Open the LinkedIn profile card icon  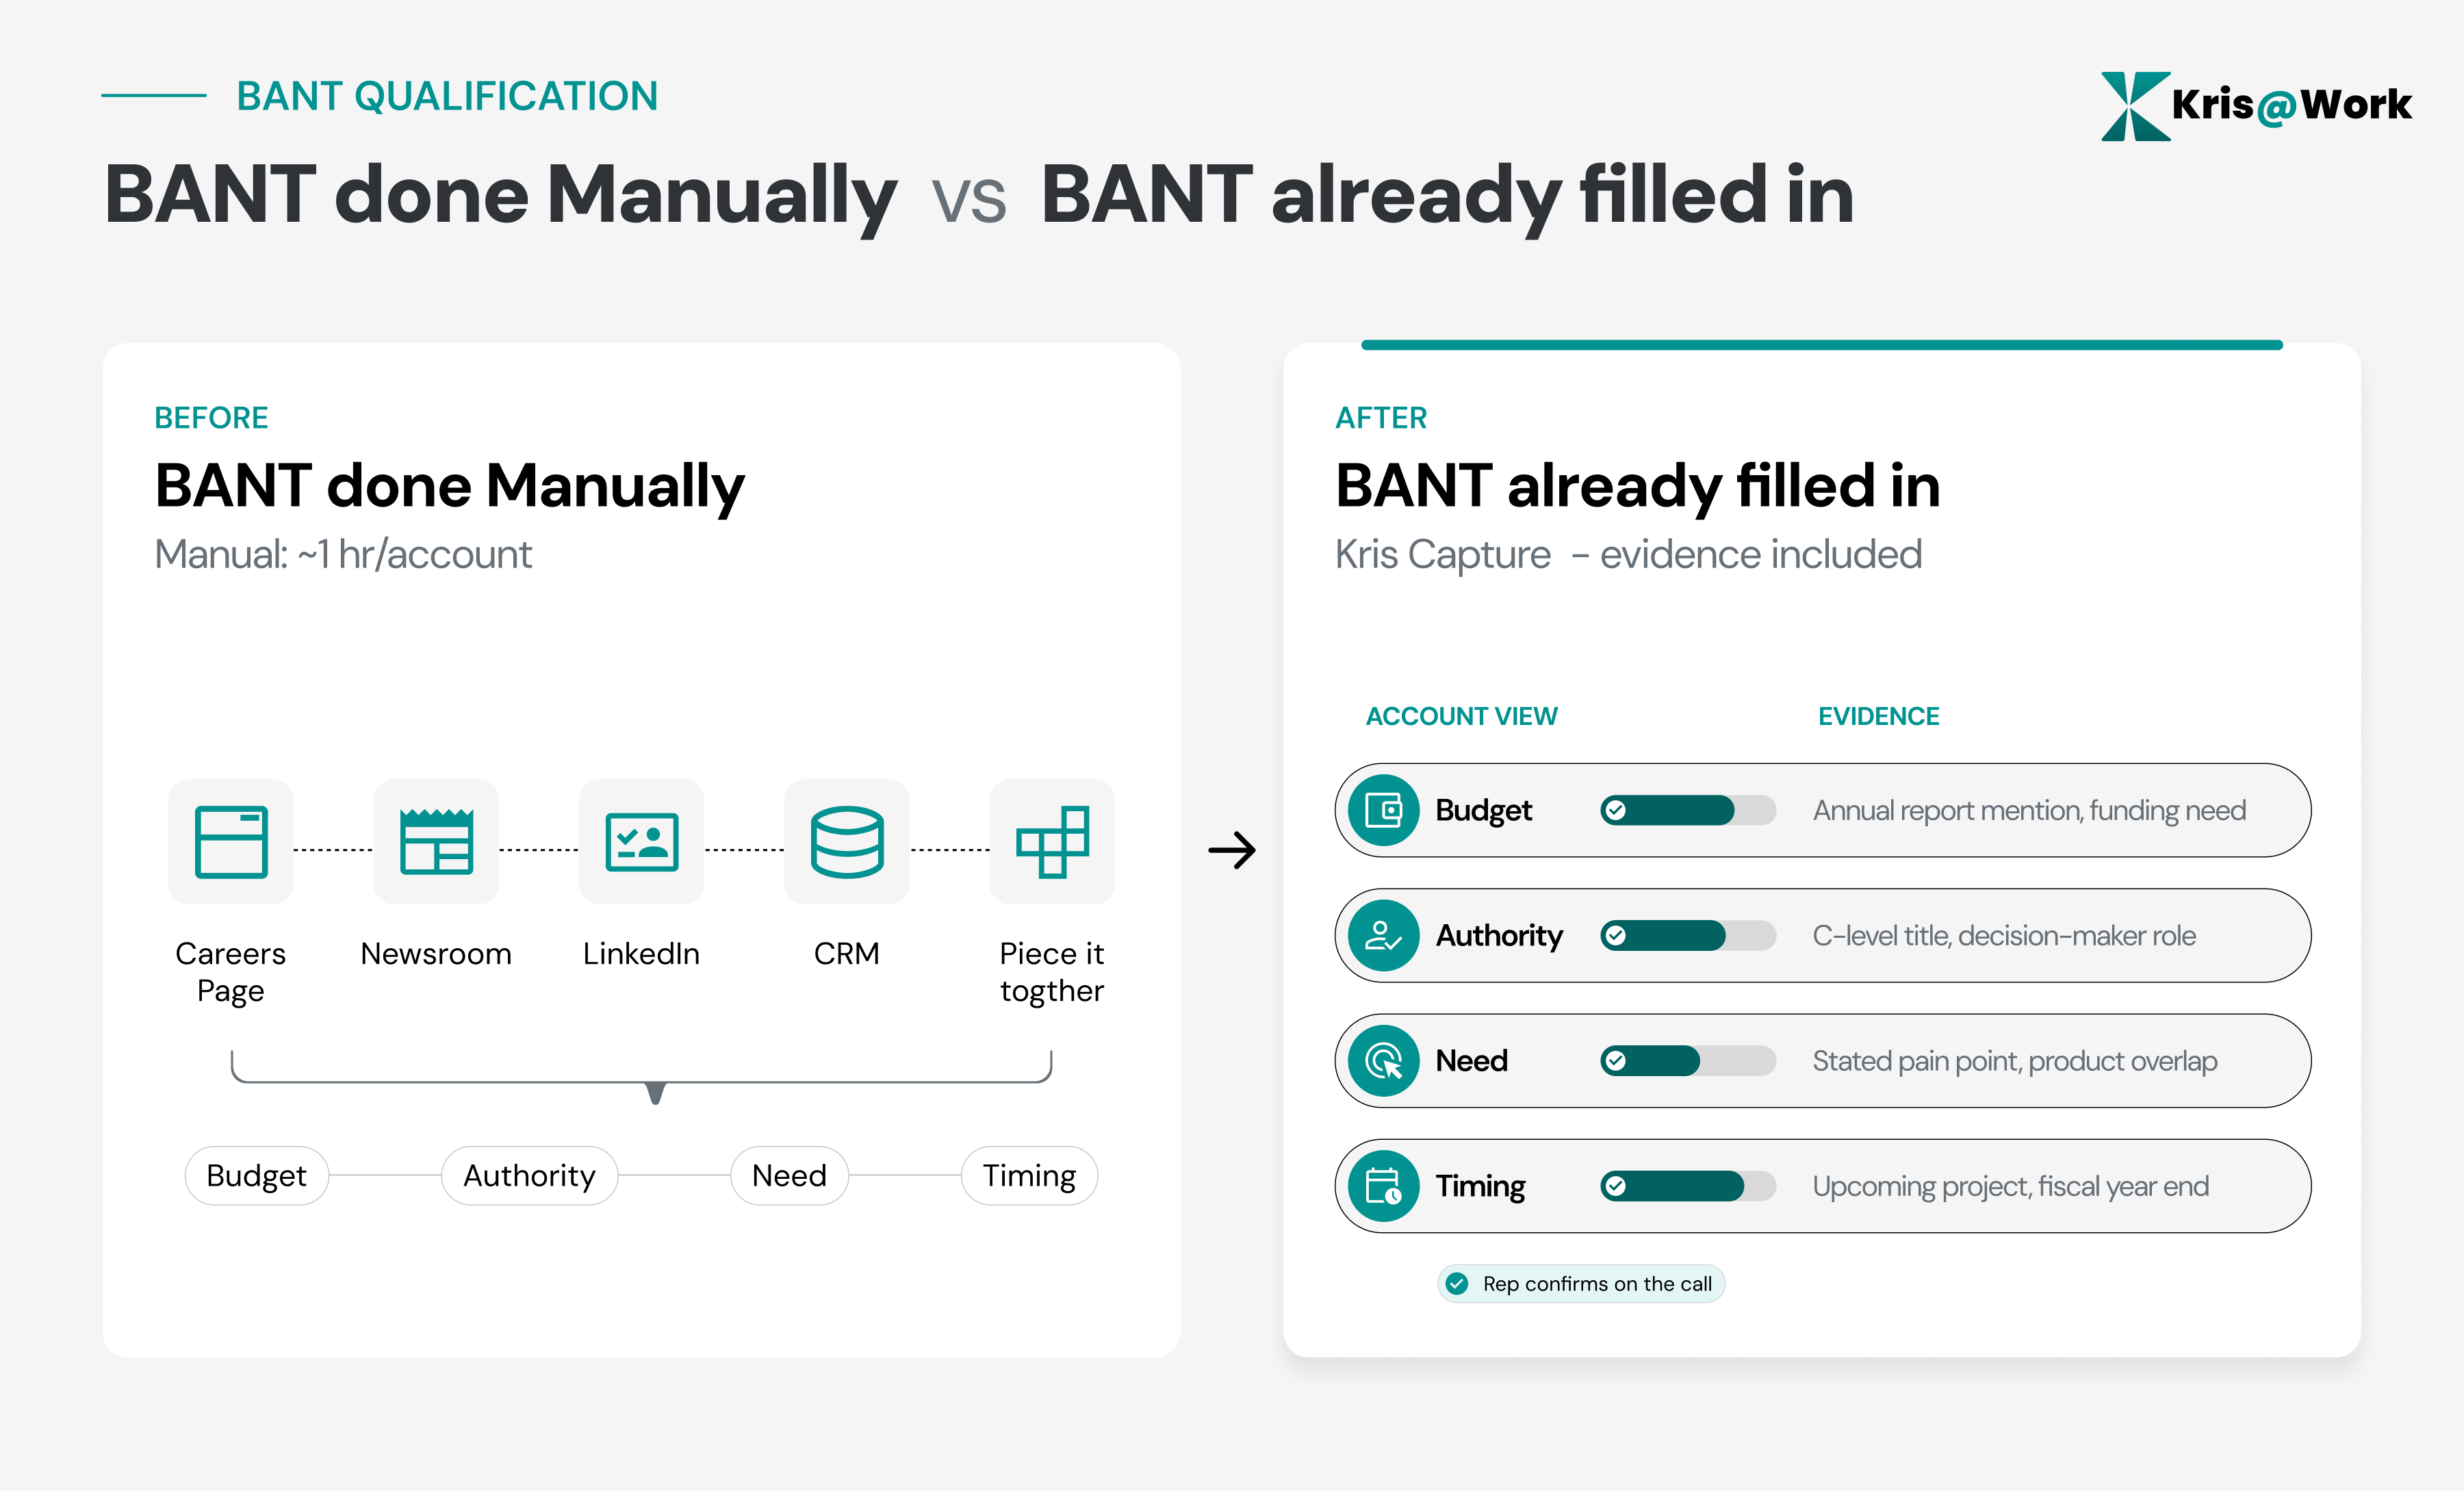(642, 841)
